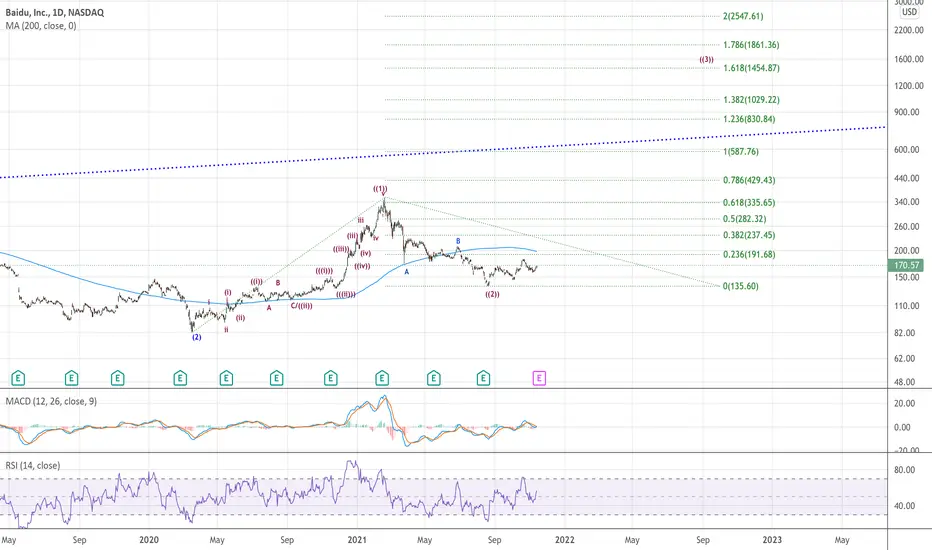The image size is (932, 550).
Task: Click the Baidu, Inc. symbol title
Action: [x=55, y=12]
